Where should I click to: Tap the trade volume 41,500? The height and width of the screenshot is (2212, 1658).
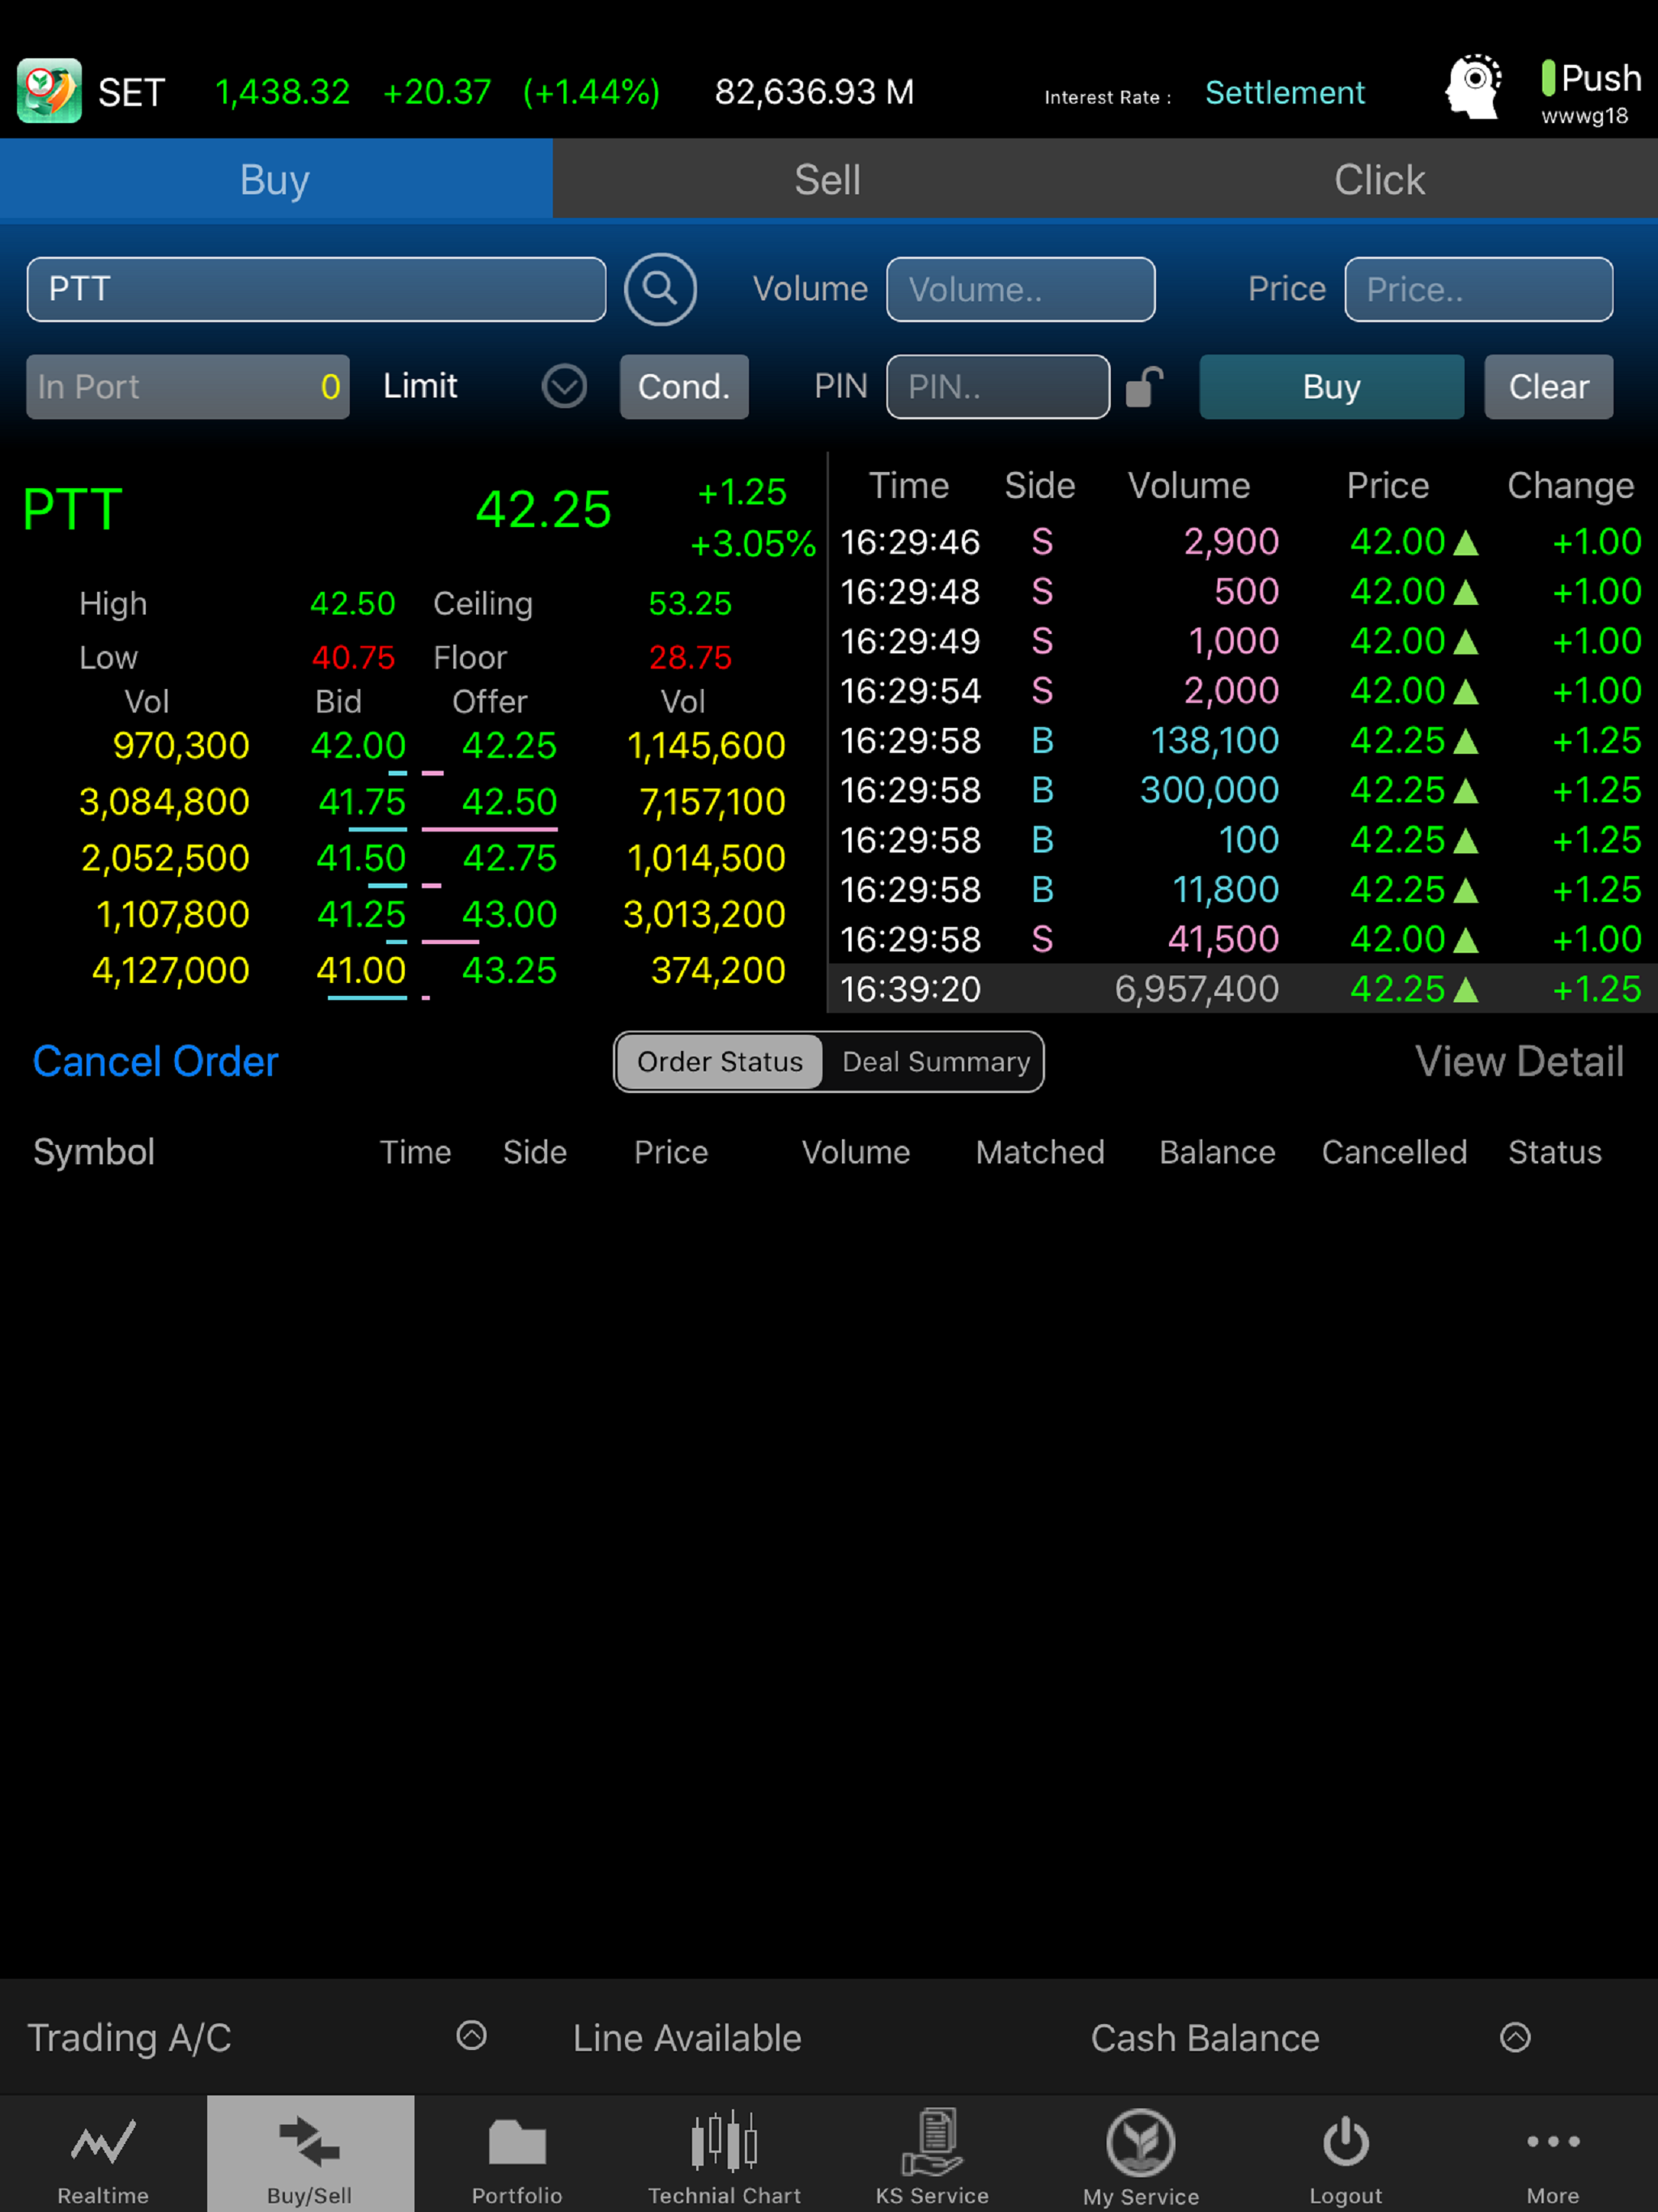coord(1223,939)
